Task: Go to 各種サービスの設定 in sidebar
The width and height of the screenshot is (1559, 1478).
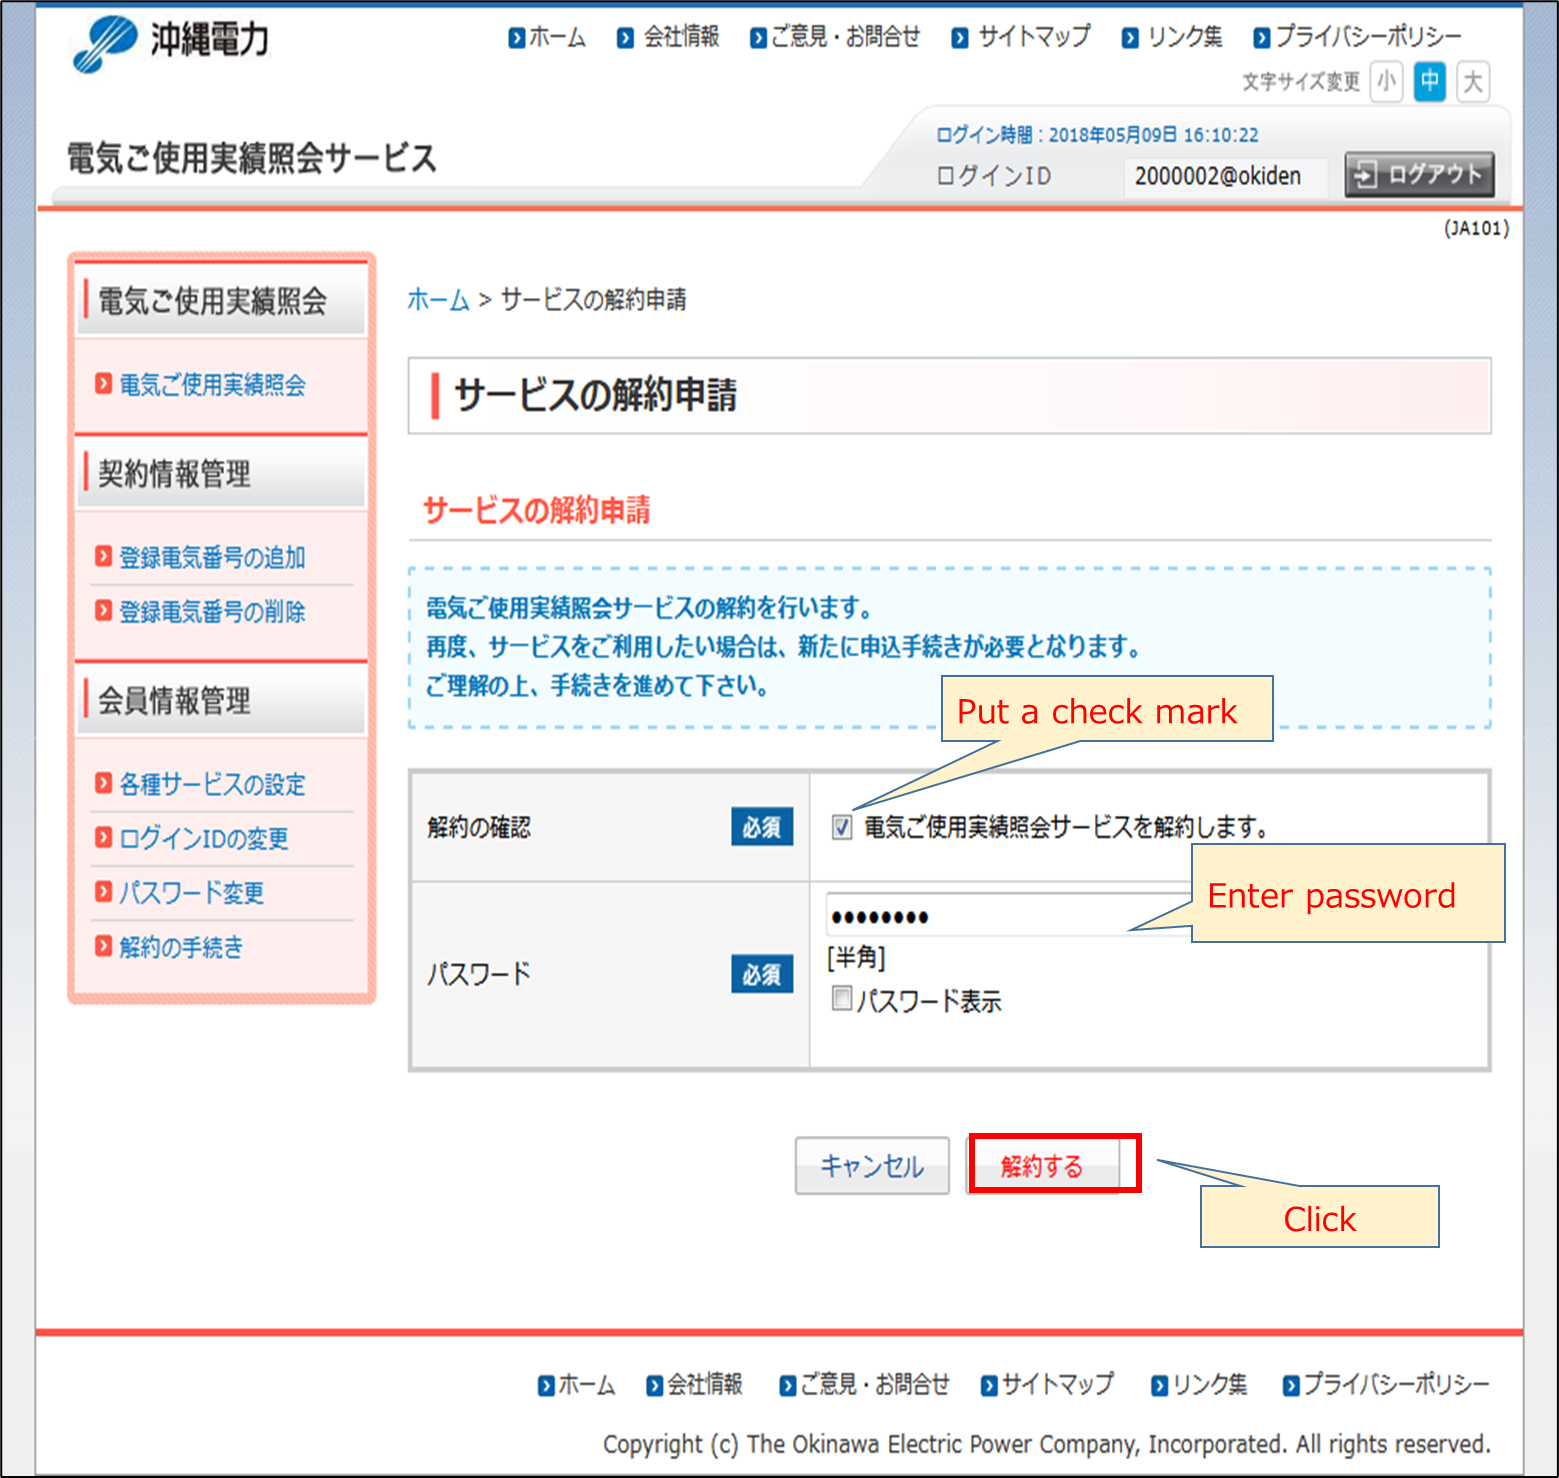Action: pos(212,785)
